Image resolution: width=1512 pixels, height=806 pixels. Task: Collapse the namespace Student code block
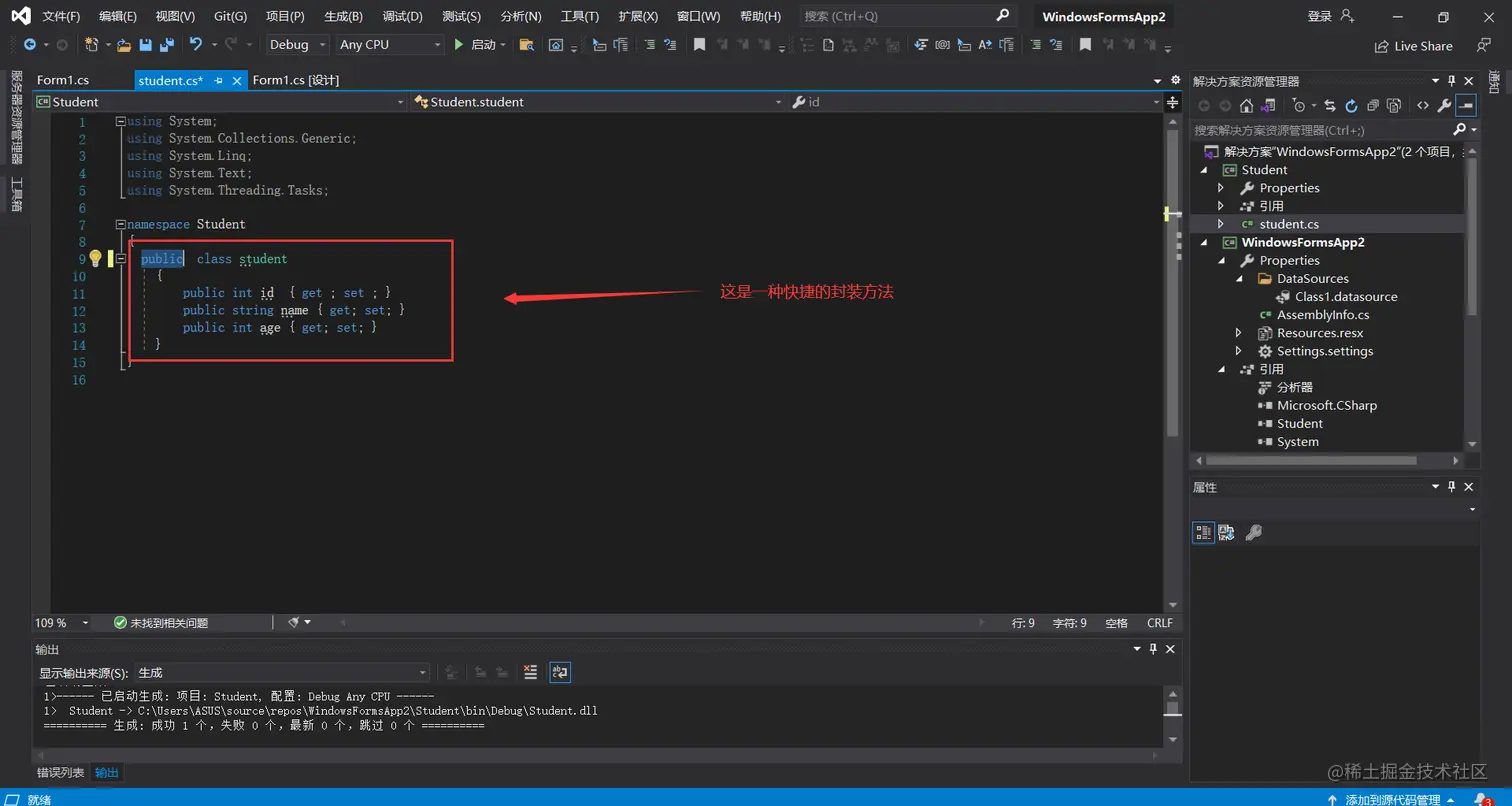point(120,224)
